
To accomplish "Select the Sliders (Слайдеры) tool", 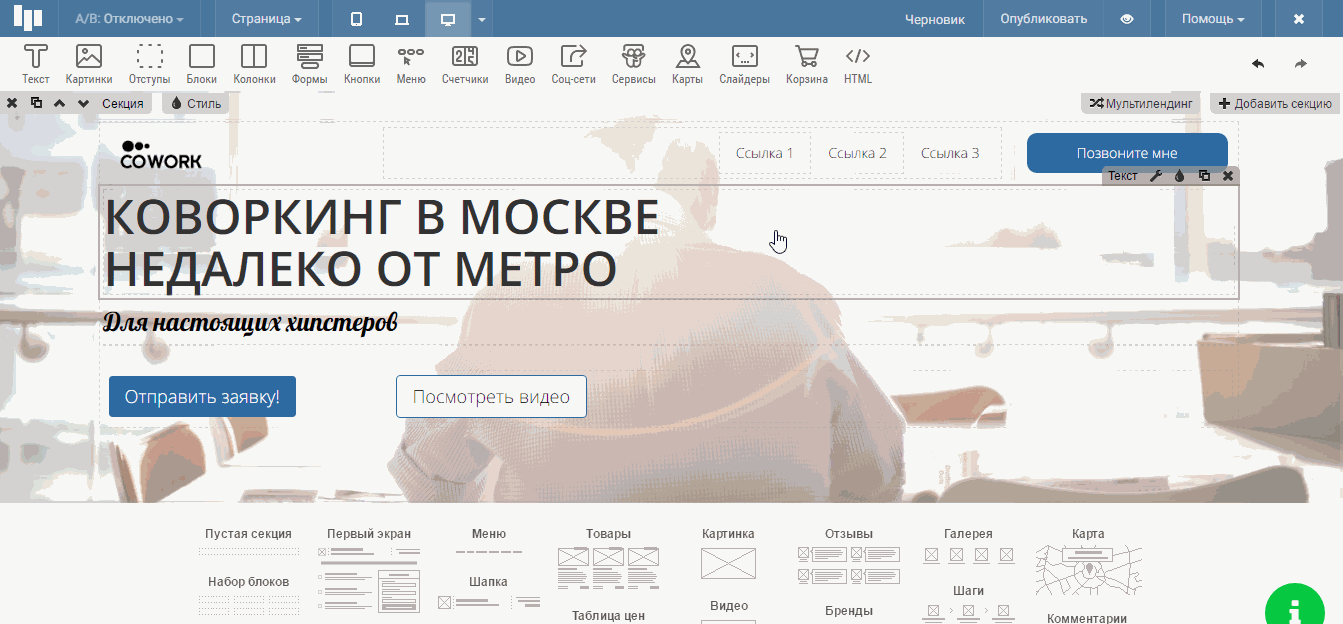I will (x=744, y=64).
